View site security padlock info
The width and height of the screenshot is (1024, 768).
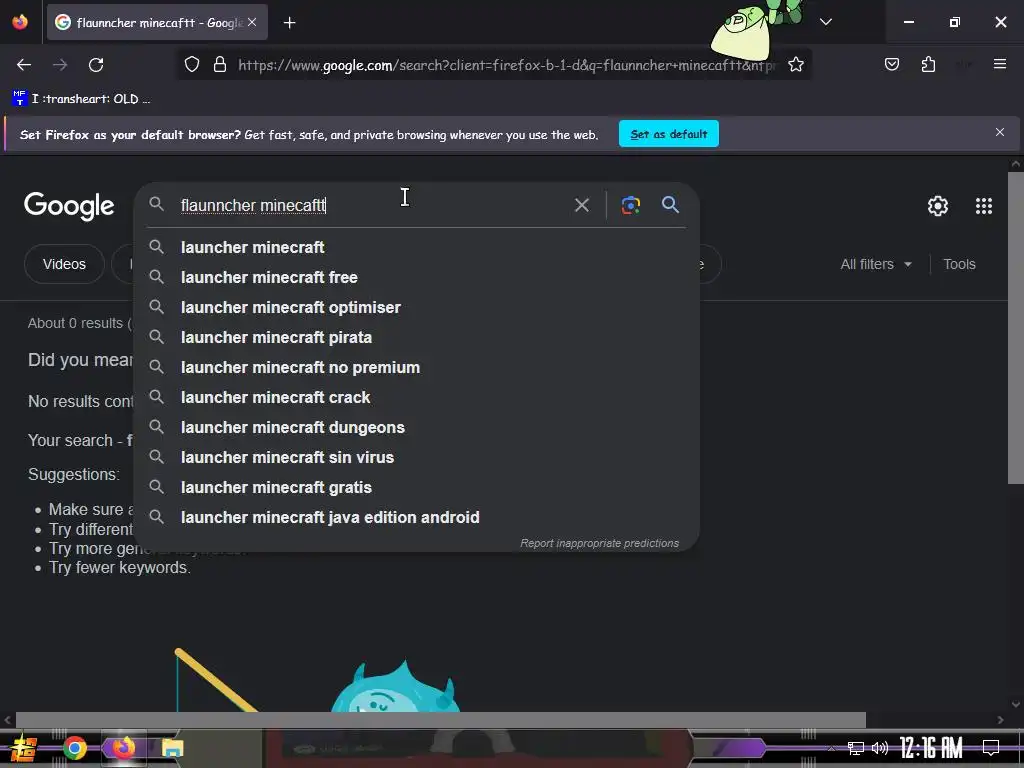coord(220,65)
